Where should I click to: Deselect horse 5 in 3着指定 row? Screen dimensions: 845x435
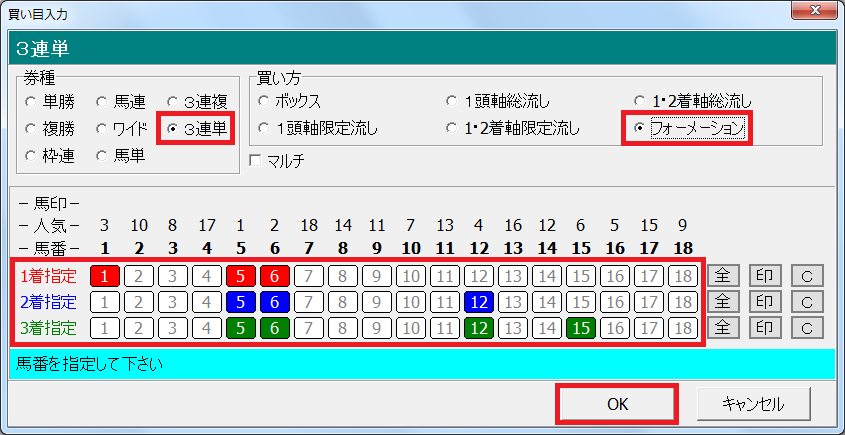[241, 328]
